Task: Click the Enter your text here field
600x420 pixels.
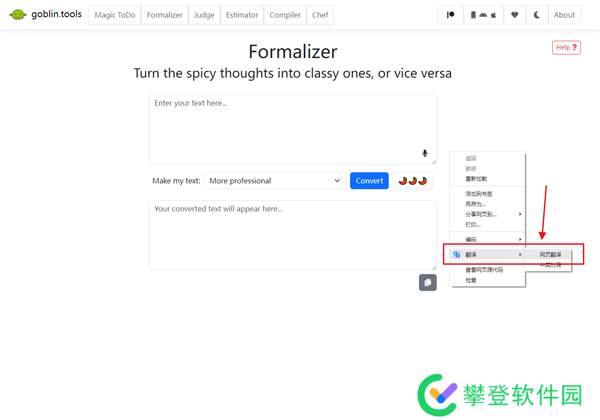Action: 292,130
